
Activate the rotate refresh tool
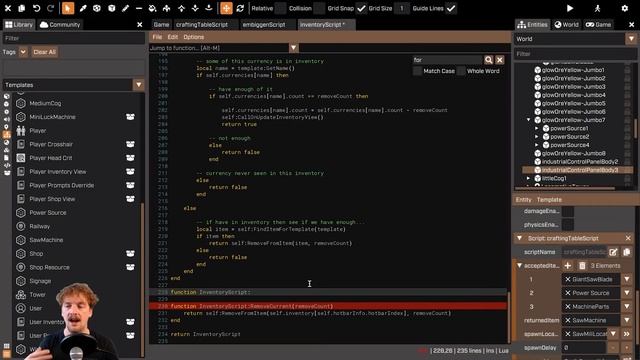tap(240, 8)
